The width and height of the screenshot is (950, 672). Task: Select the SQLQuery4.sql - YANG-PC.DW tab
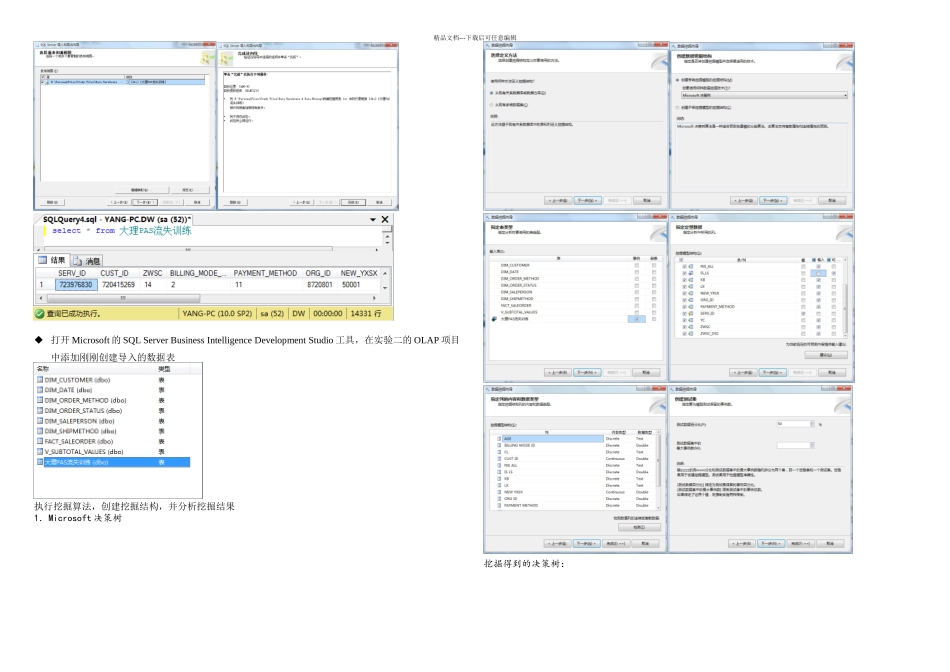pos(117,219)
